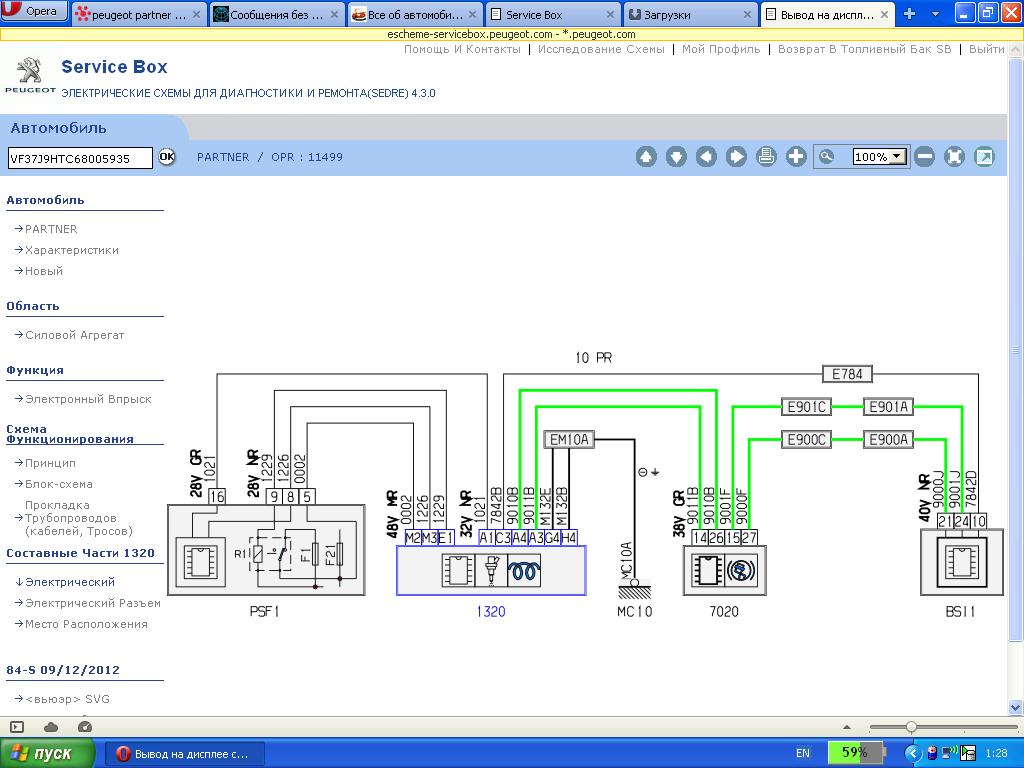Click EN language indicator in tray
Screen dimensions: 1024x768
tap(803, 753)
